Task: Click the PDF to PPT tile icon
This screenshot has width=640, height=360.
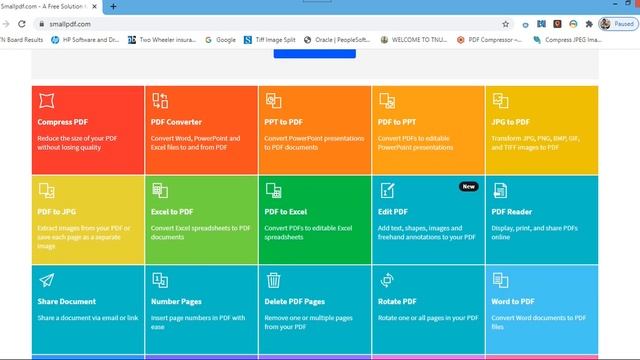Action: [387, 100]
